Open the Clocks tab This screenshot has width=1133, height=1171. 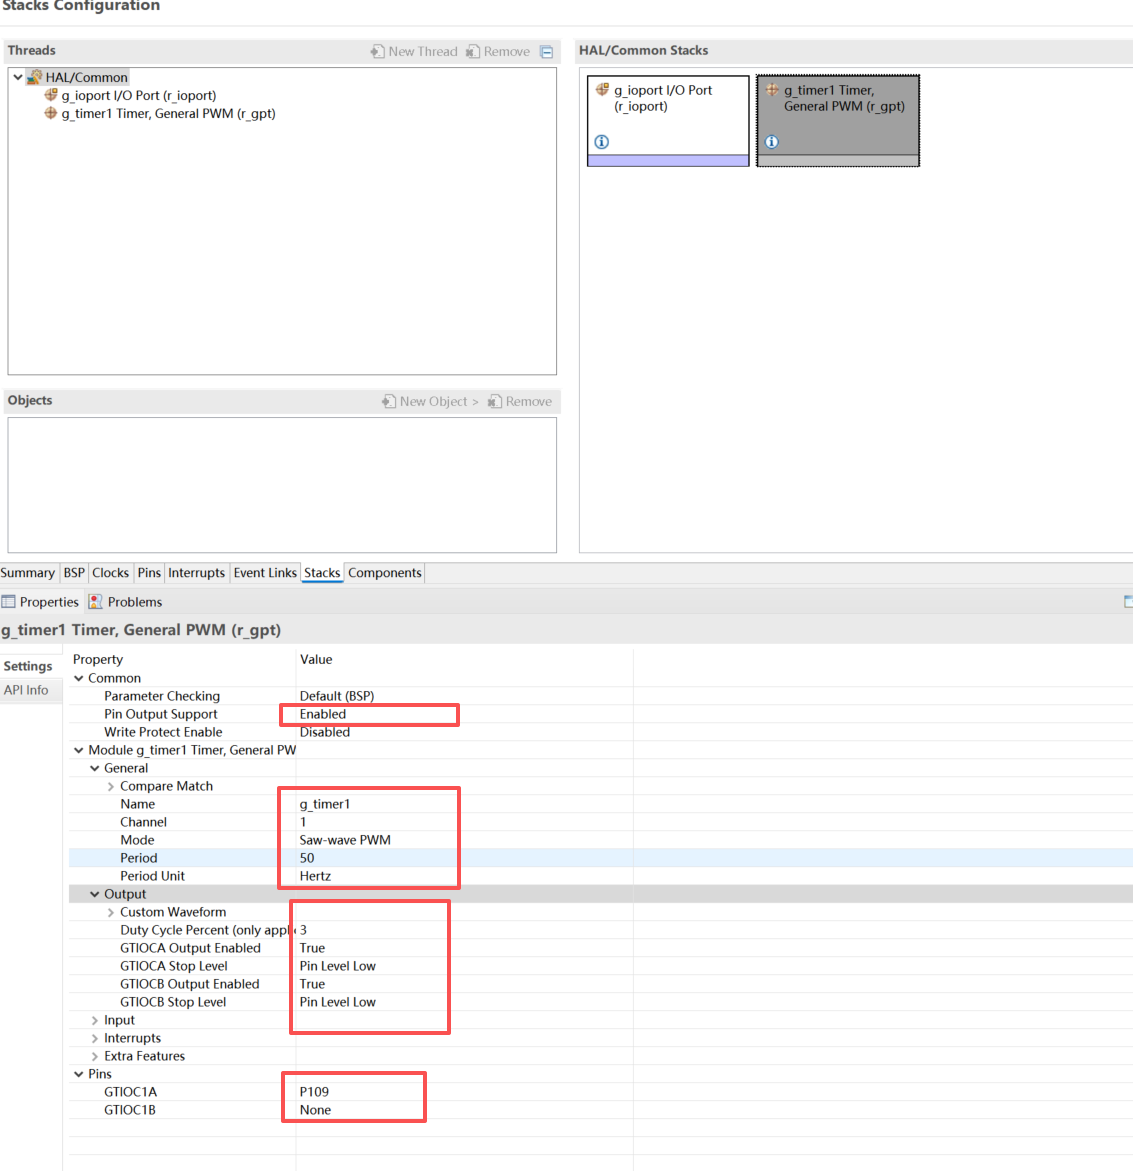coord(111,573)
